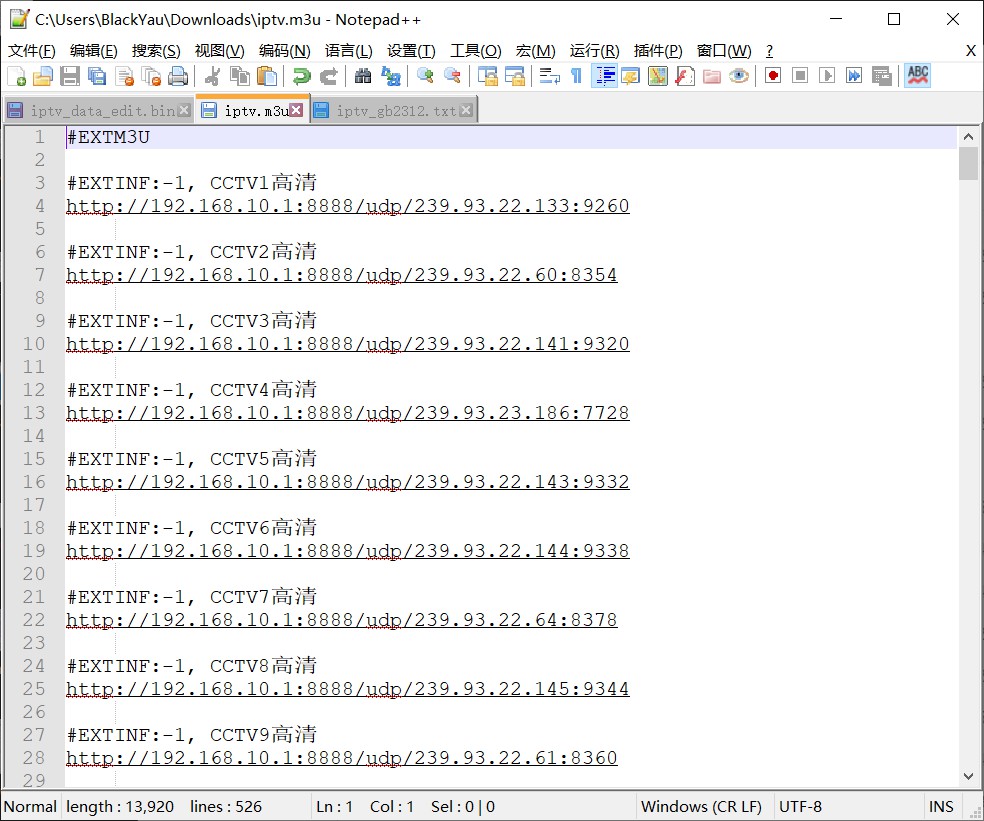Click scrollbar down arrow

pyautogui.click(x=968, y=776)
